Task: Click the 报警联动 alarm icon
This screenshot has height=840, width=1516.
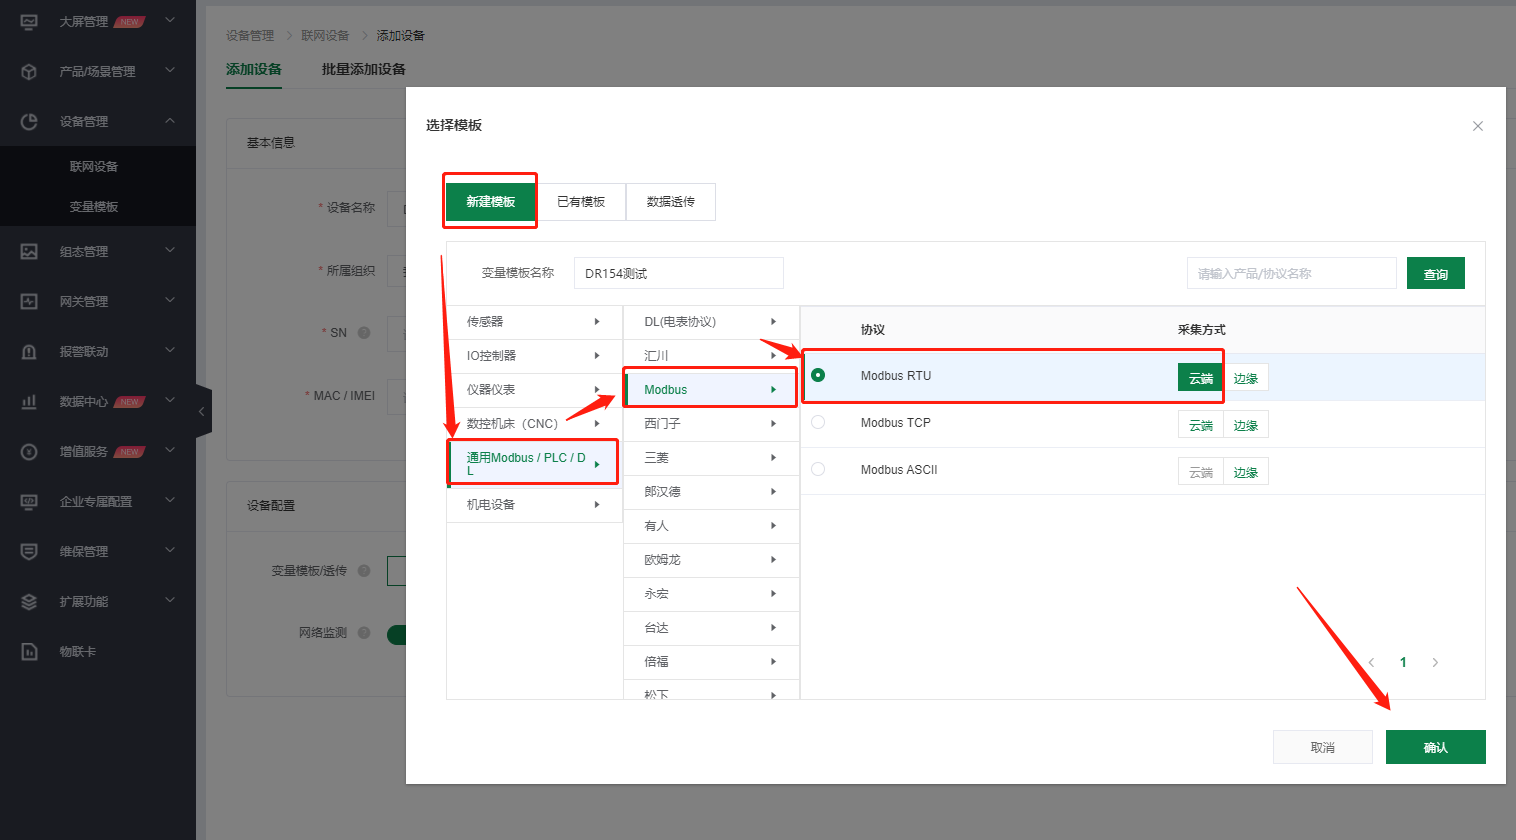Action: click(x=29, y=351)
